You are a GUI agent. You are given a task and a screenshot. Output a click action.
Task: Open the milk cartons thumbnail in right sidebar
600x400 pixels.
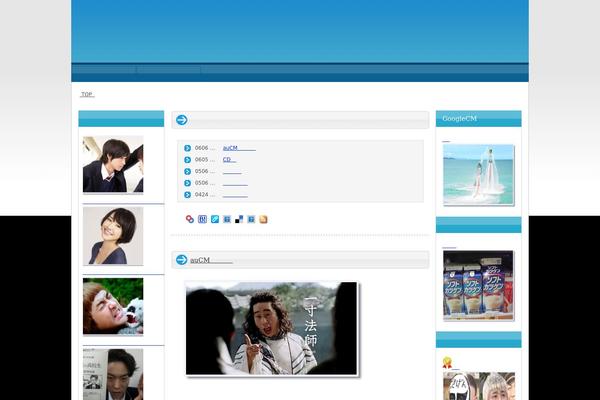[478, 286]
